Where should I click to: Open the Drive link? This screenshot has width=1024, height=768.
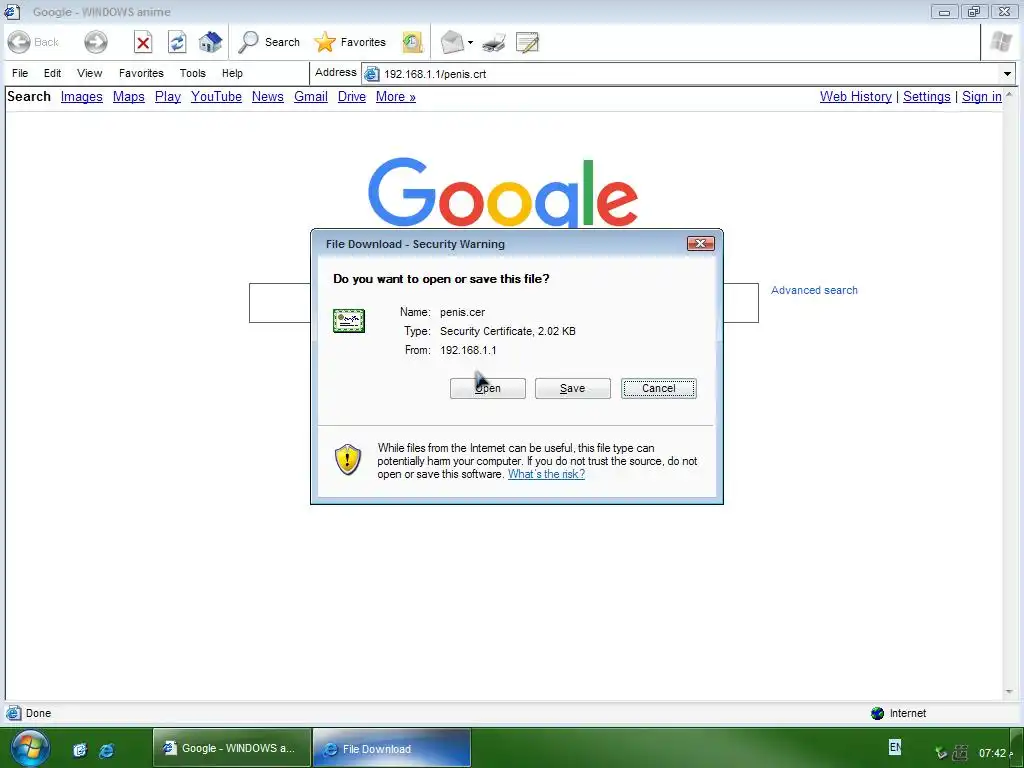[352, 97]
